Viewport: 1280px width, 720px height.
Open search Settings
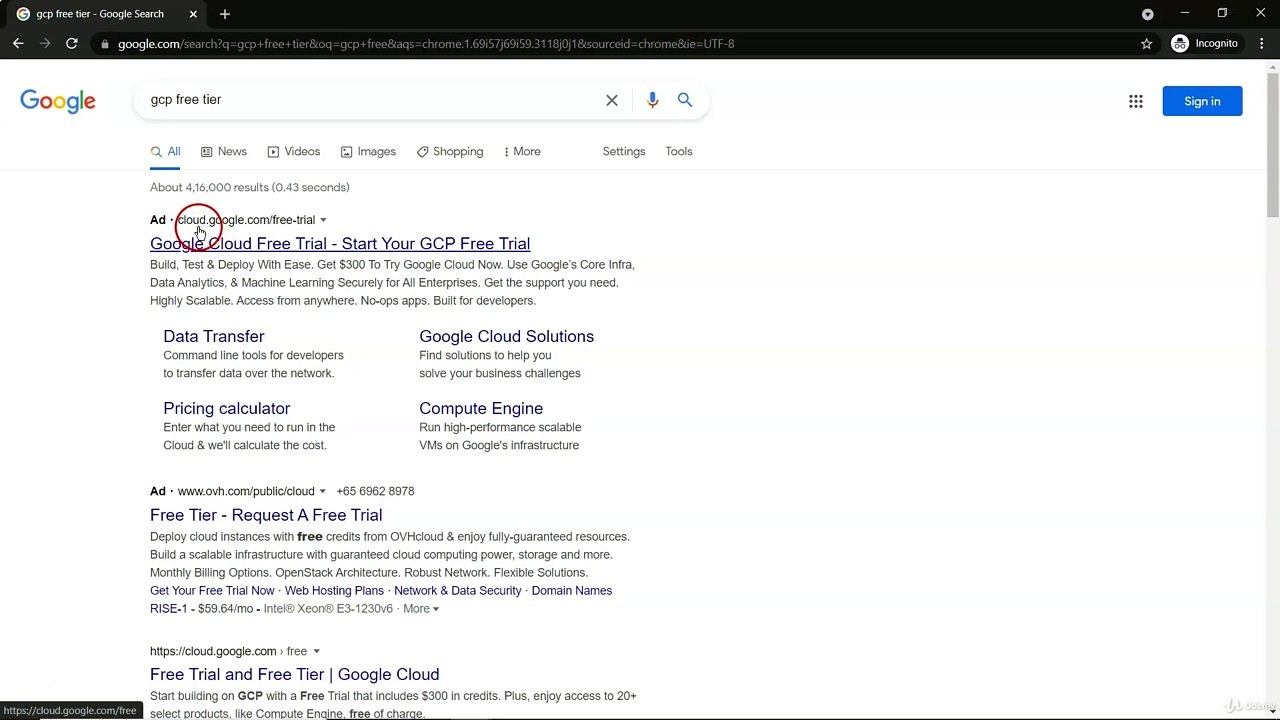click(624, 152)
